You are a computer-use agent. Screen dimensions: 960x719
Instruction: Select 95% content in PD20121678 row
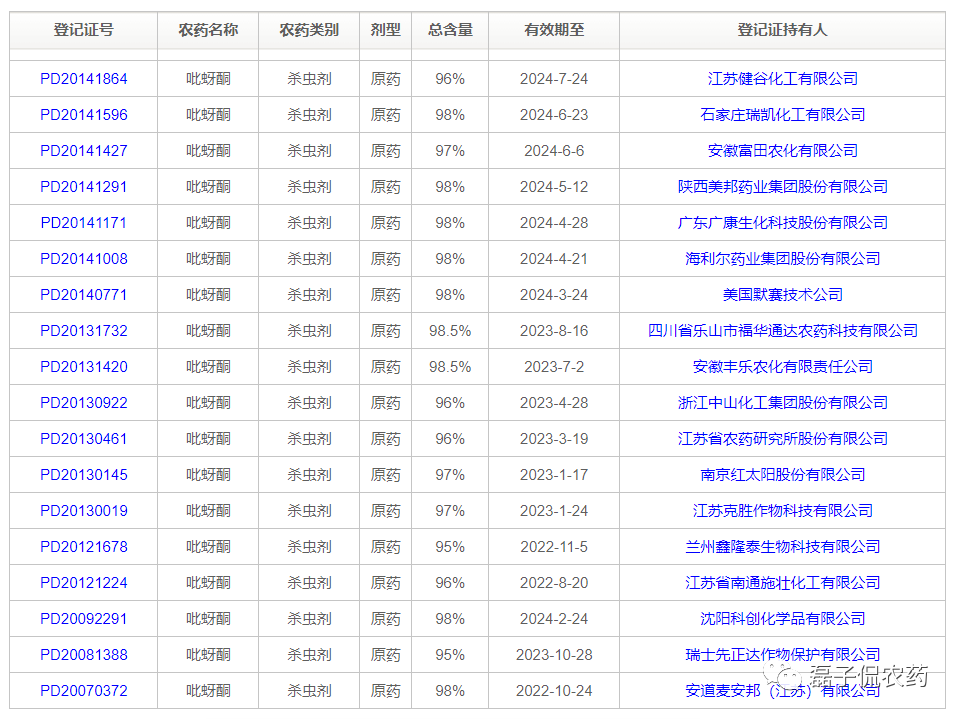450,547
